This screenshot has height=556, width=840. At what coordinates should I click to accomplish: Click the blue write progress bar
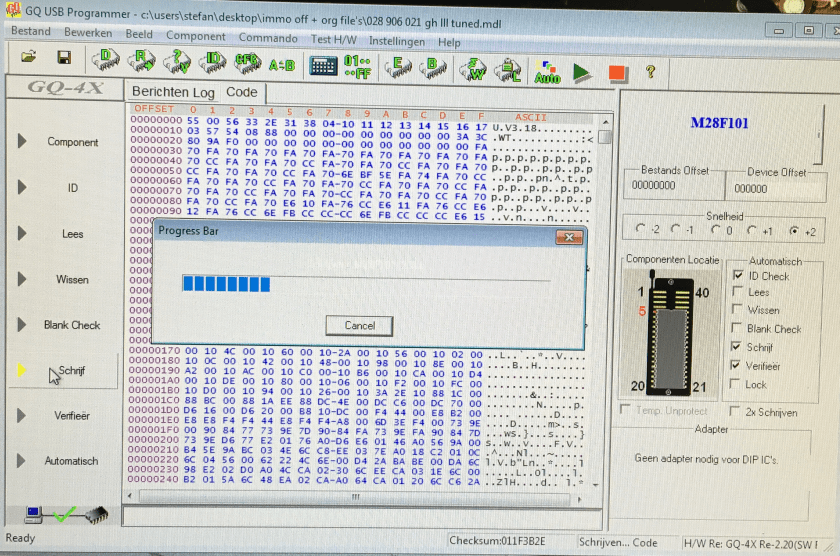pos(227,284)
